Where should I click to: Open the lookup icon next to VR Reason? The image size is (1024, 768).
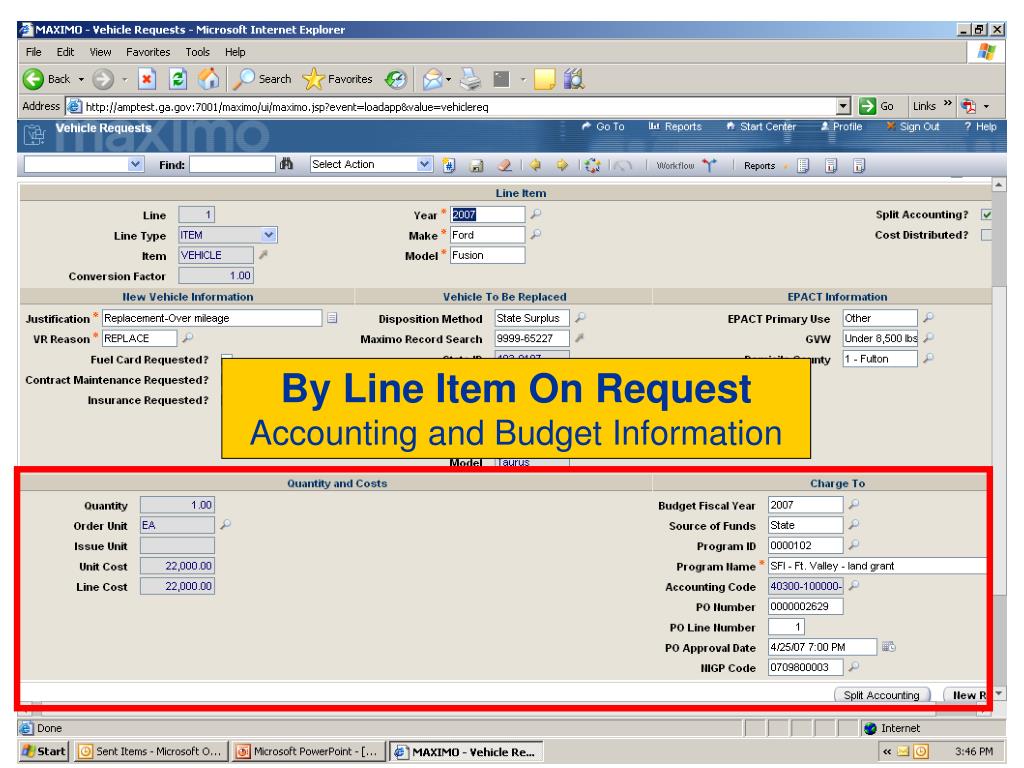[x=187, y=338]
